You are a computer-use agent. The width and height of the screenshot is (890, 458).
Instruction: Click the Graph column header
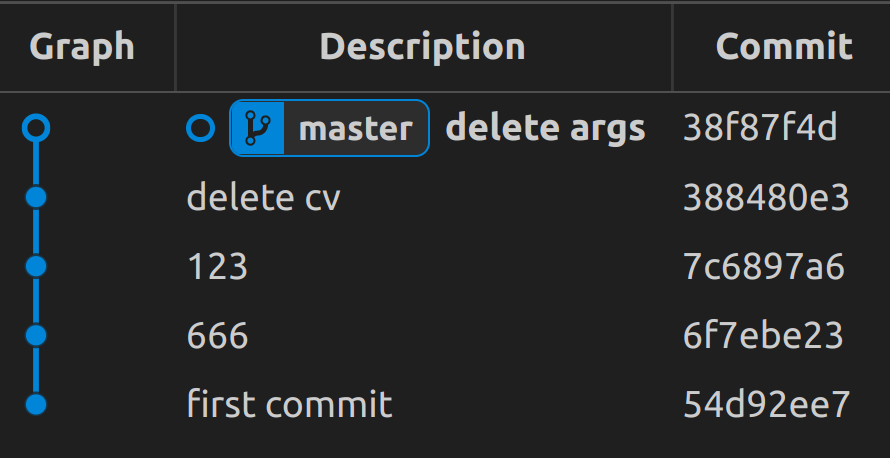[82, 47]
